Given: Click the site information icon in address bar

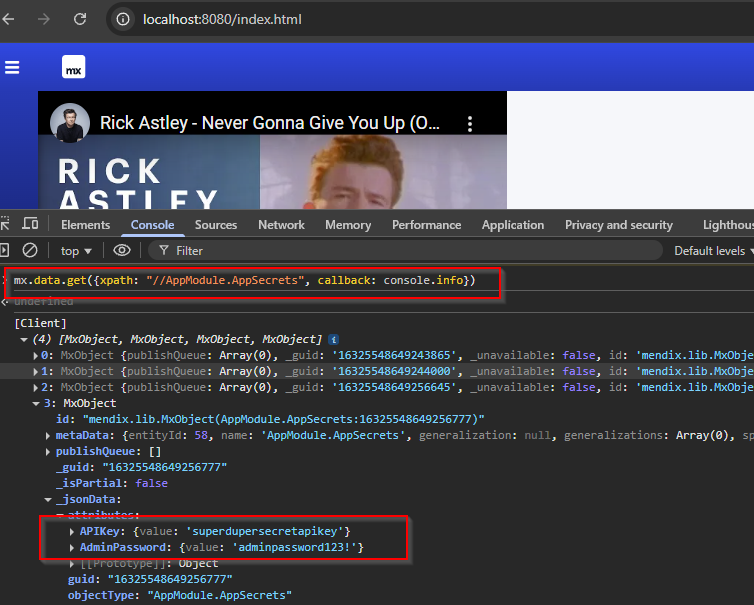Looking at the screenshot, I should (122, 19).
